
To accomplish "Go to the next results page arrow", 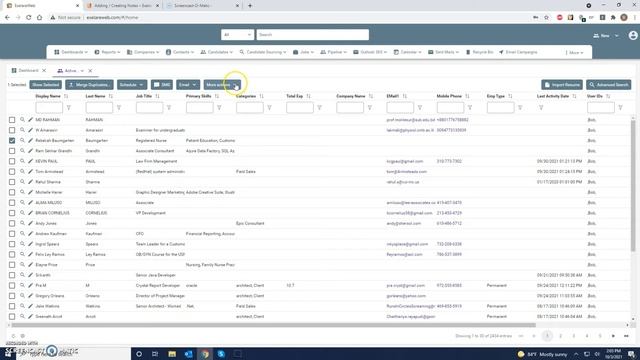I will (613, 336).
